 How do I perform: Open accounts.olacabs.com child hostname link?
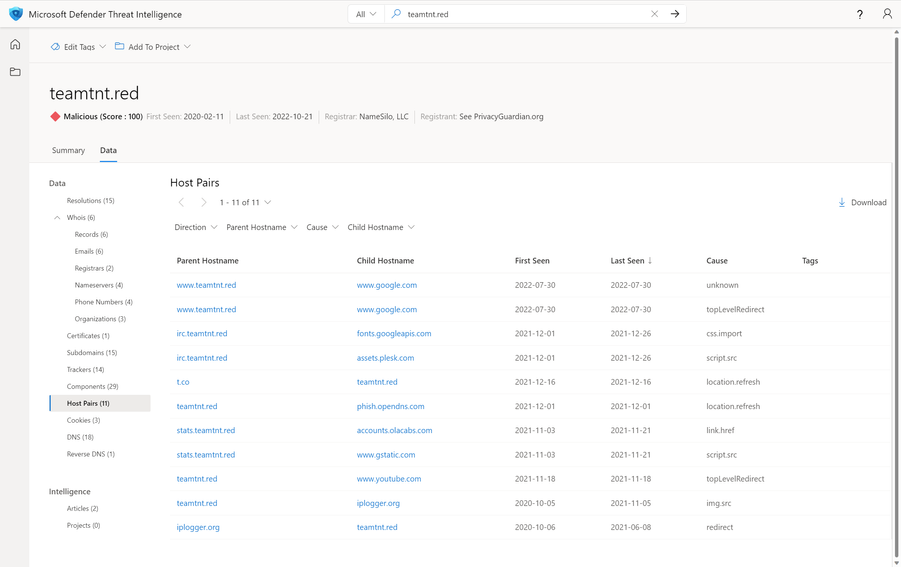point(394,430)
